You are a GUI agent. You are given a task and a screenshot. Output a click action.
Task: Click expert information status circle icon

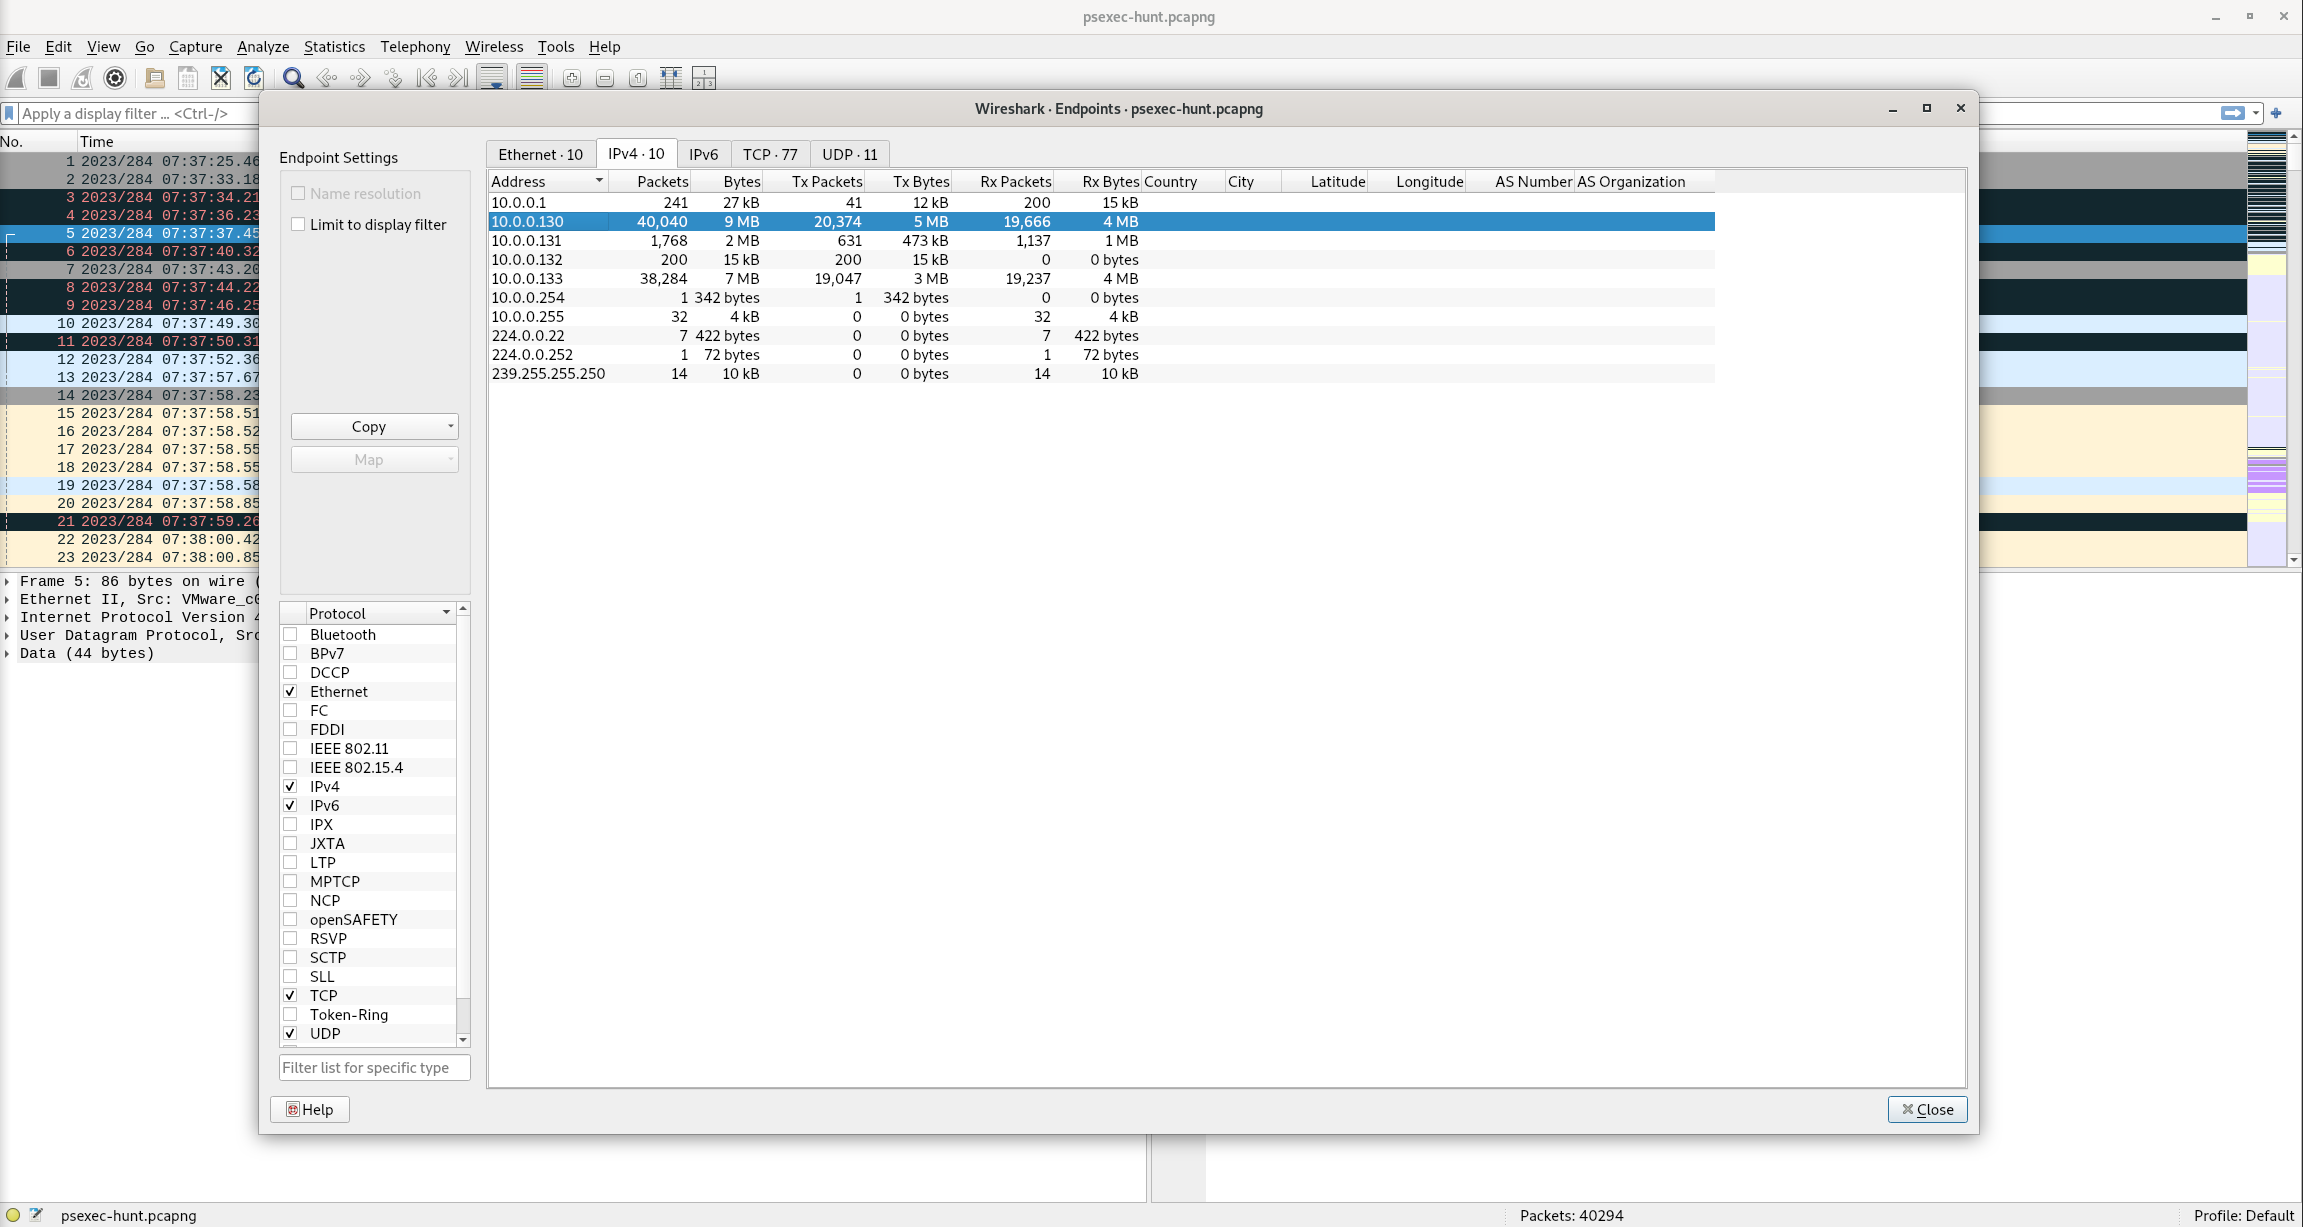pos(13,1216)
